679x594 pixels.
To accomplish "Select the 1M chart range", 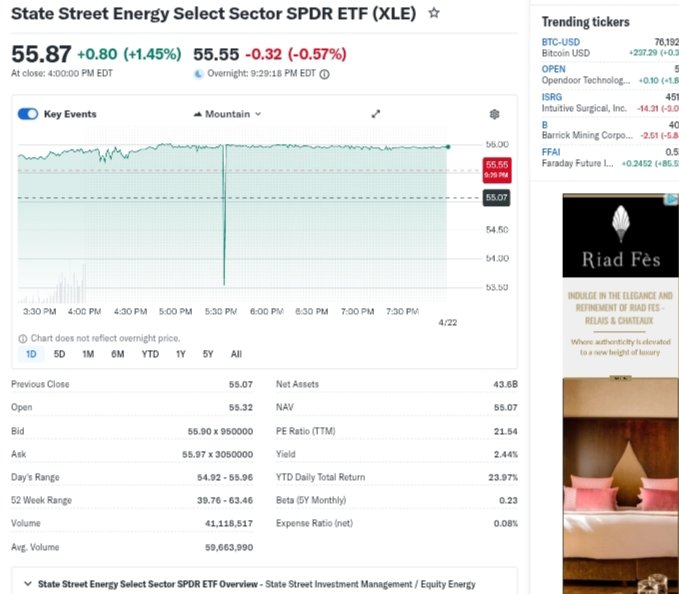I will [88, 354].
